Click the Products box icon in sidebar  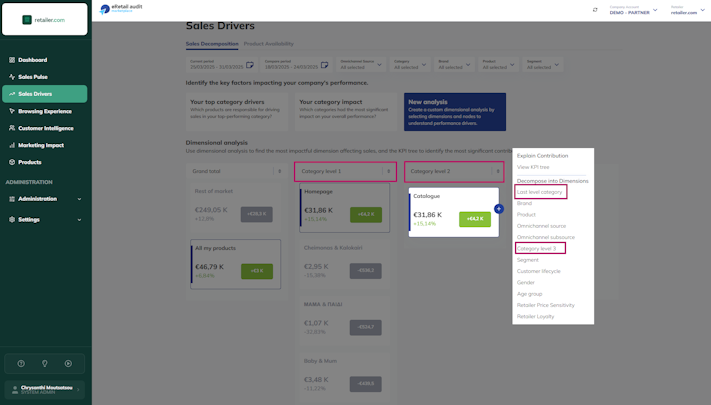click(12, 162)
